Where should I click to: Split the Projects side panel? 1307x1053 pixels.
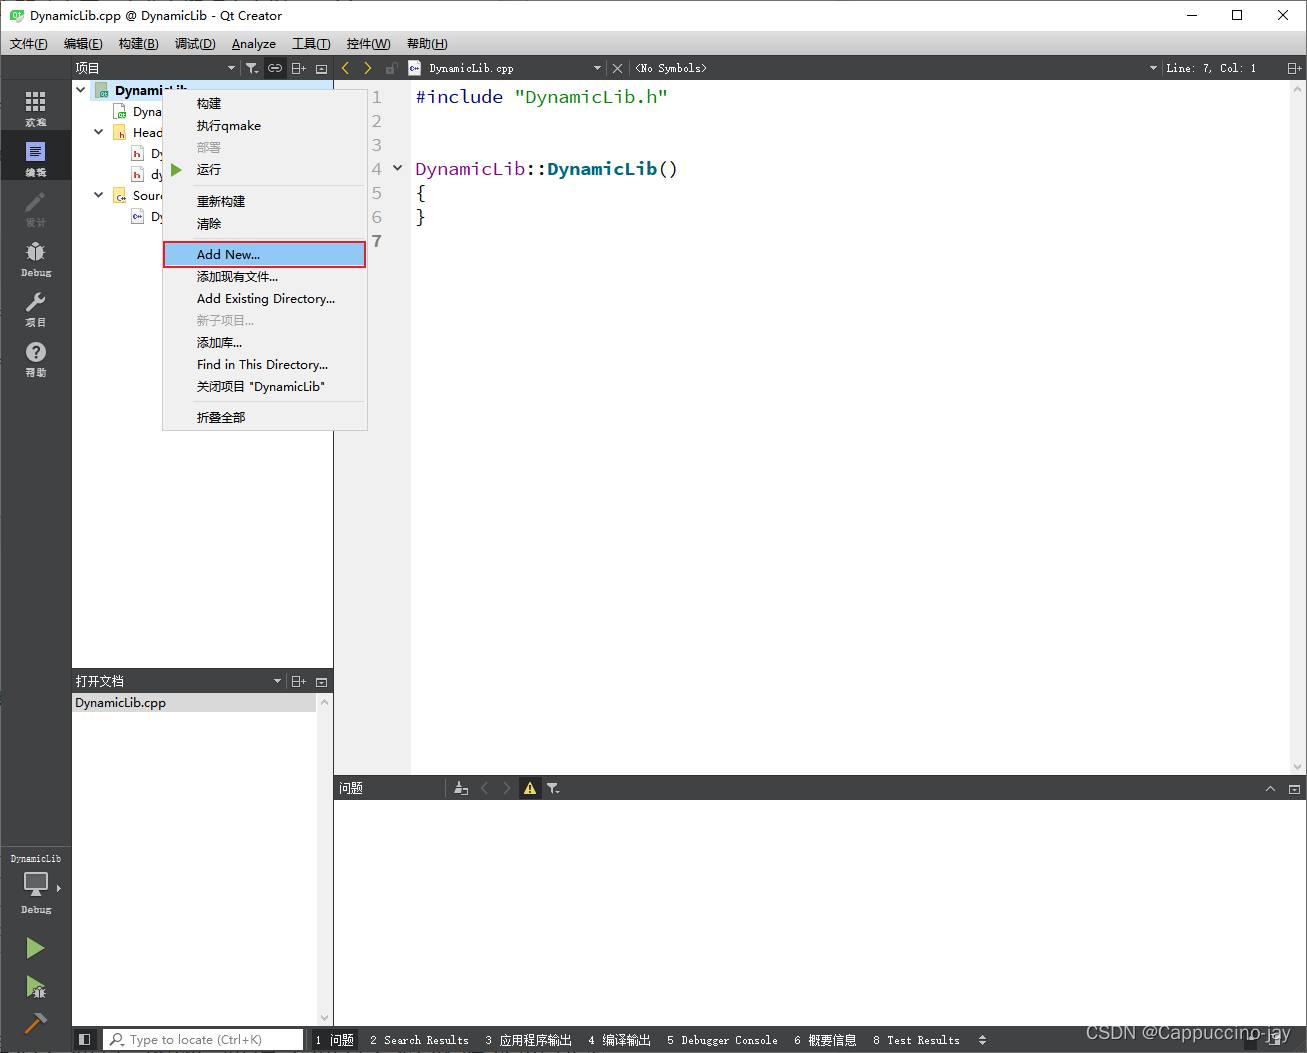pyautogui.click(x=298, y=68)
